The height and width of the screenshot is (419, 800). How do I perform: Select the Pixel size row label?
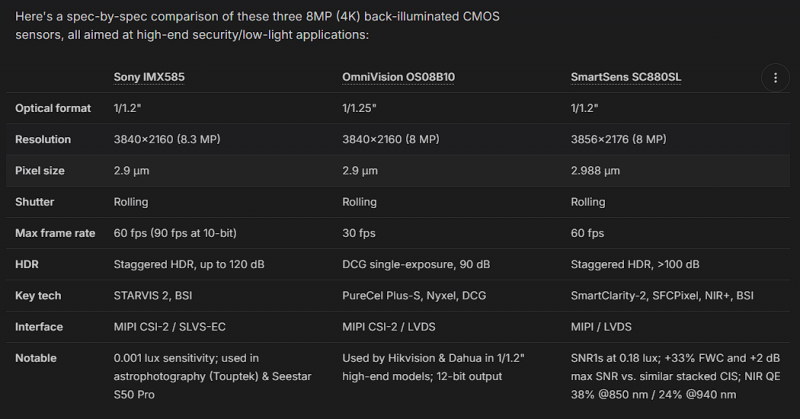40,170
